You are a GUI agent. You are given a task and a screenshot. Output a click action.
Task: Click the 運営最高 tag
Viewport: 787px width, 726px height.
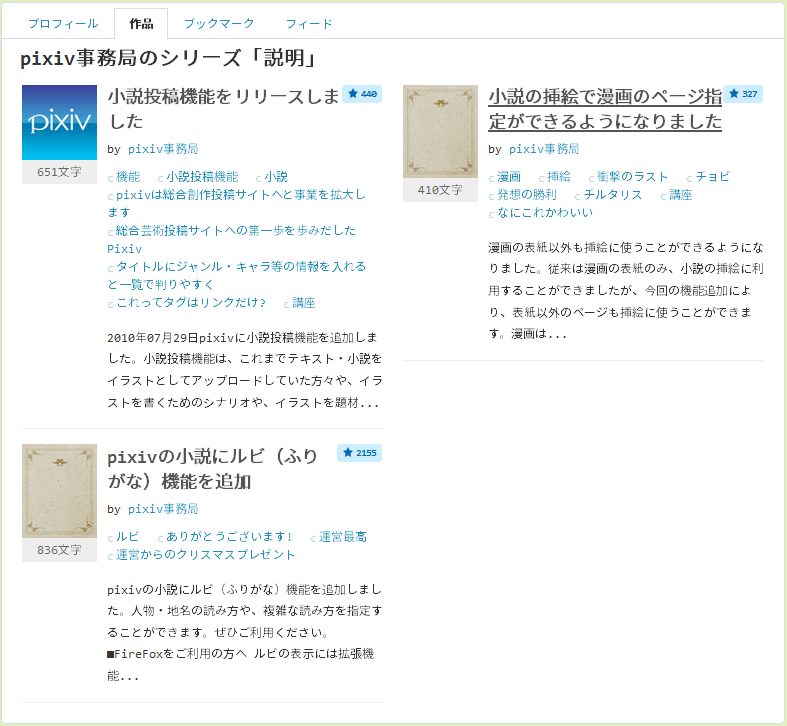tap(343, 537)
